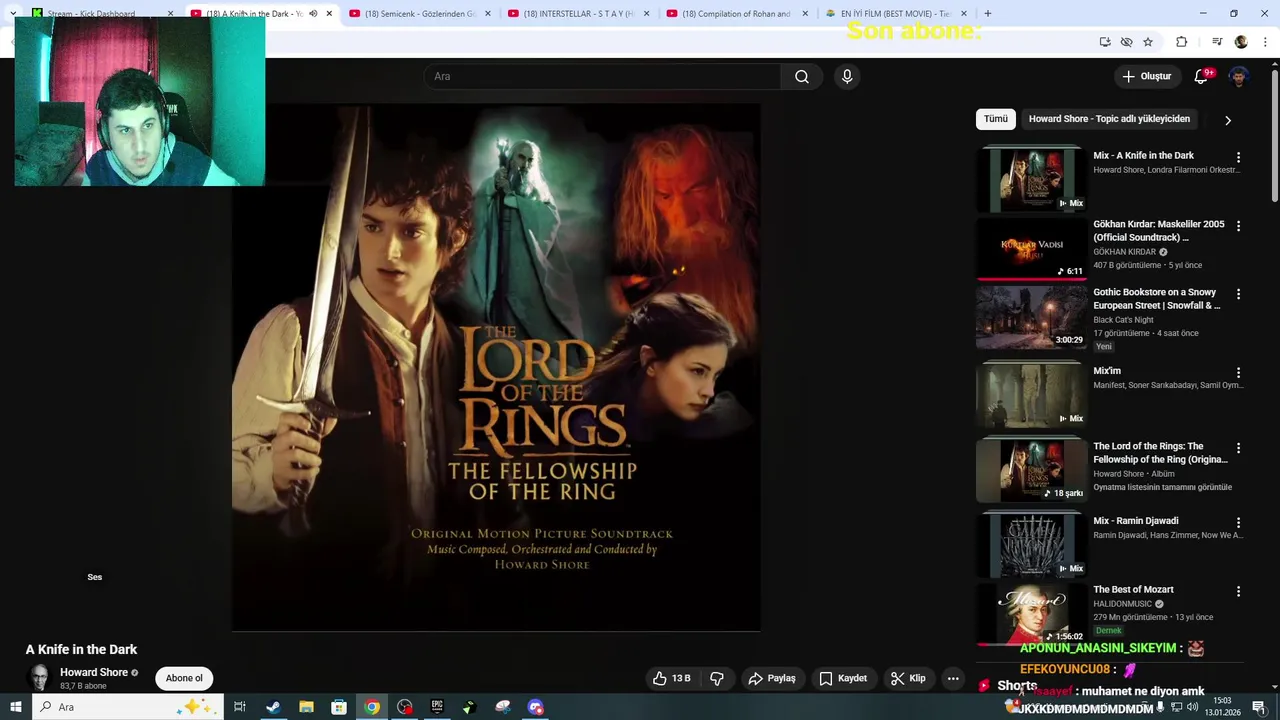
Task: Subscribe with Abone ol button
Action: click(184, 678)
